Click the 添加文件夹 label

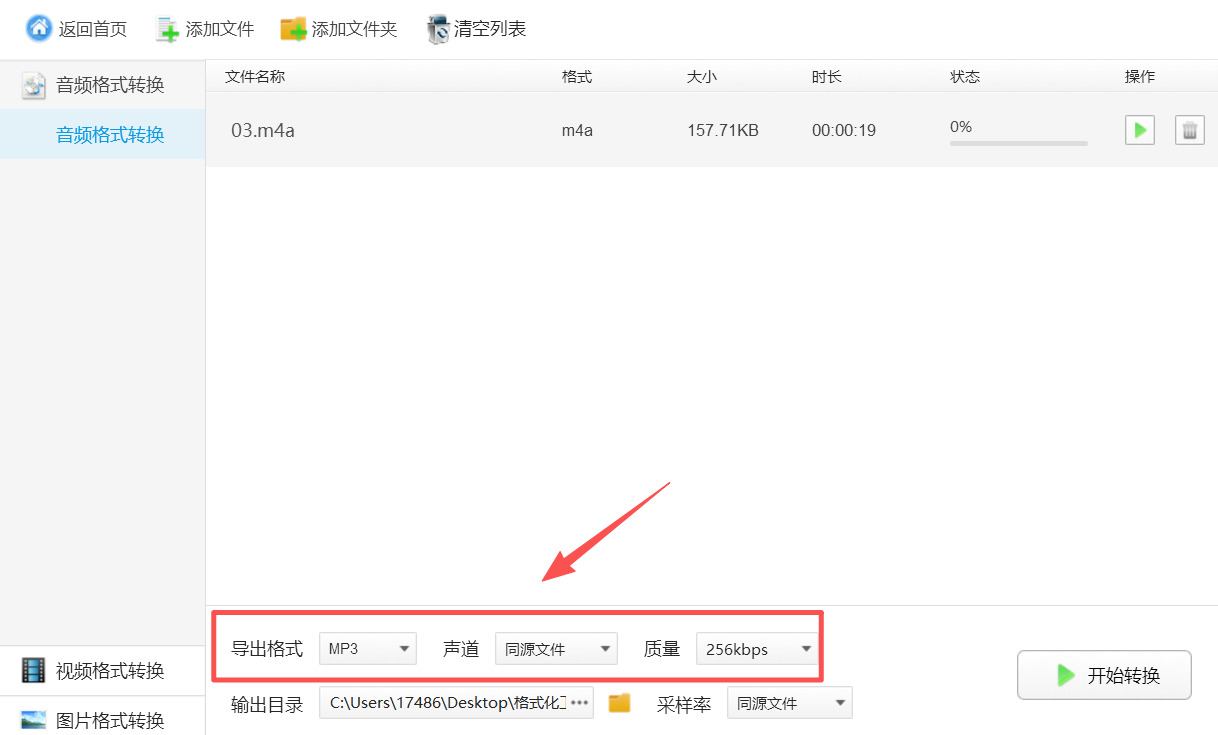(355, 29)
